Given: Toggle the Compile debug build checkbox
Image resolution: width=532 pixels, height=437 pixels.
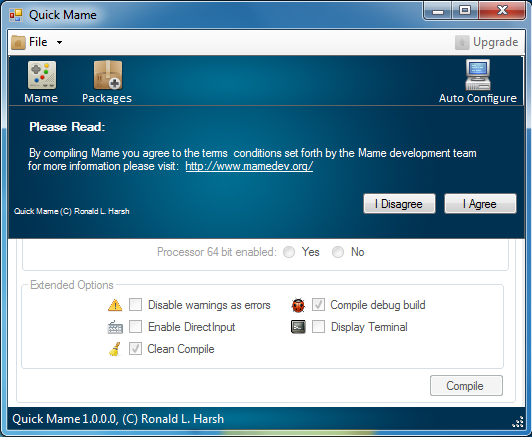Looking at the screenshot, I should tap(318, 305).
